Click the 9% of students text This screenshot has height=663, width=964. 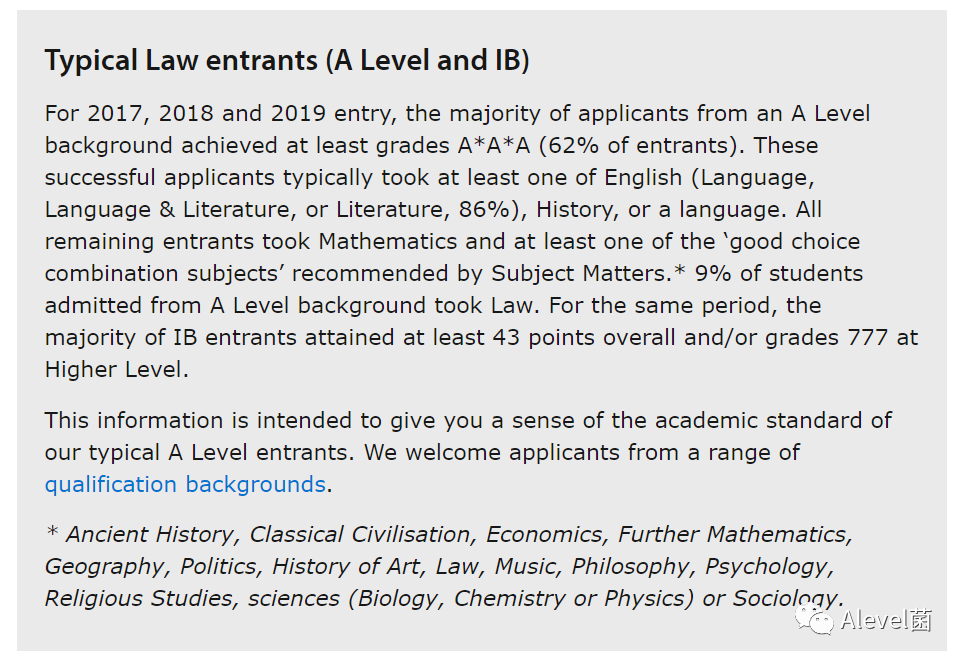coord(779,274)
